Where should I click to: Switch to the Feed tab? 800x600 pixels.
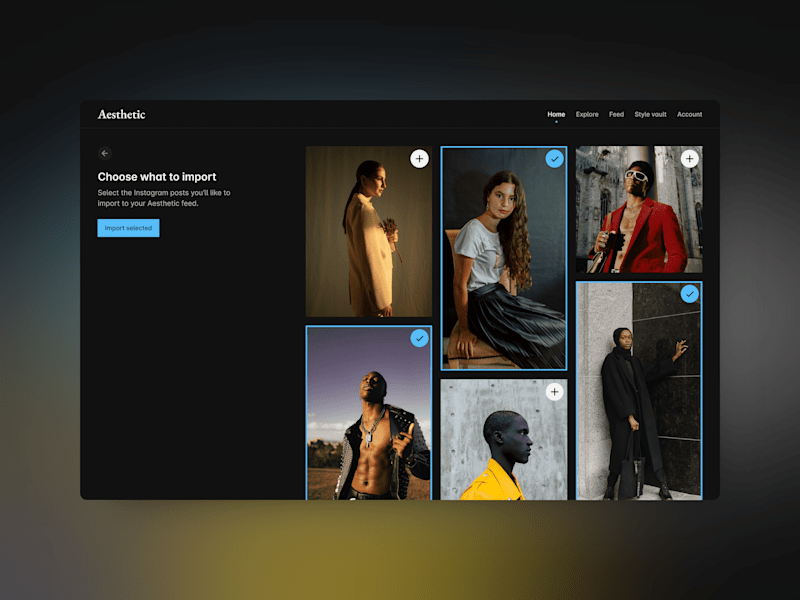click(x=616, y=114)
